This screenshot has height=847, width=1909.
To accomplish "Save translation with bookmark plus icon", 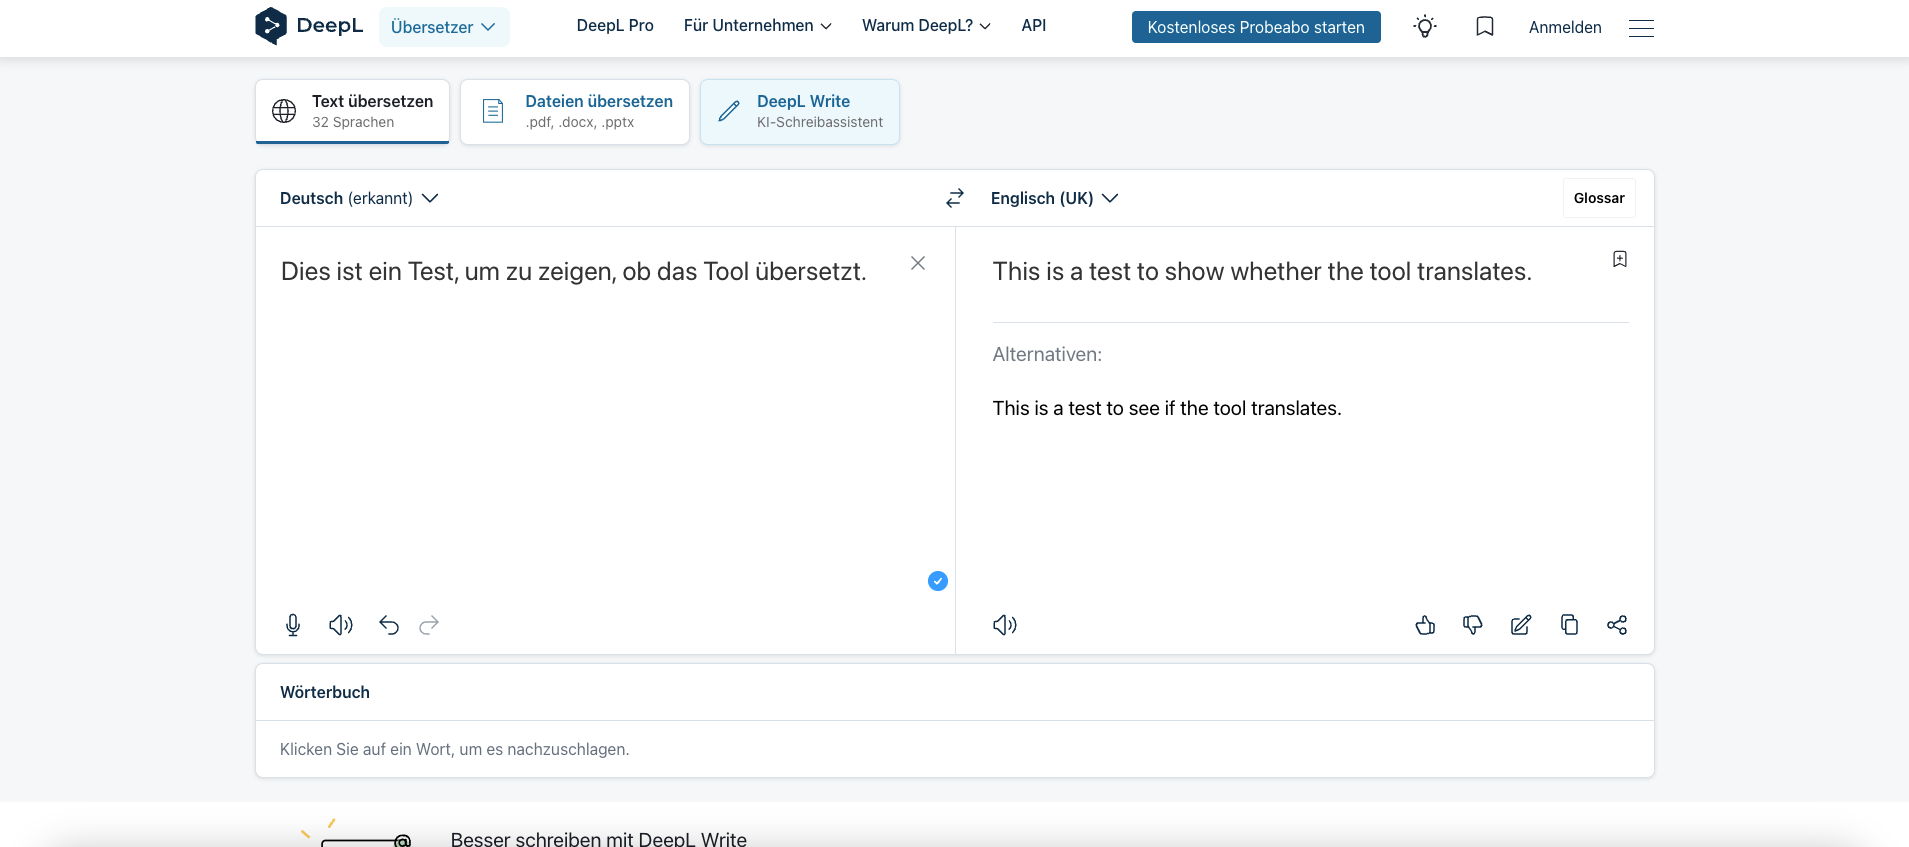I will [x=1620, y=259].
